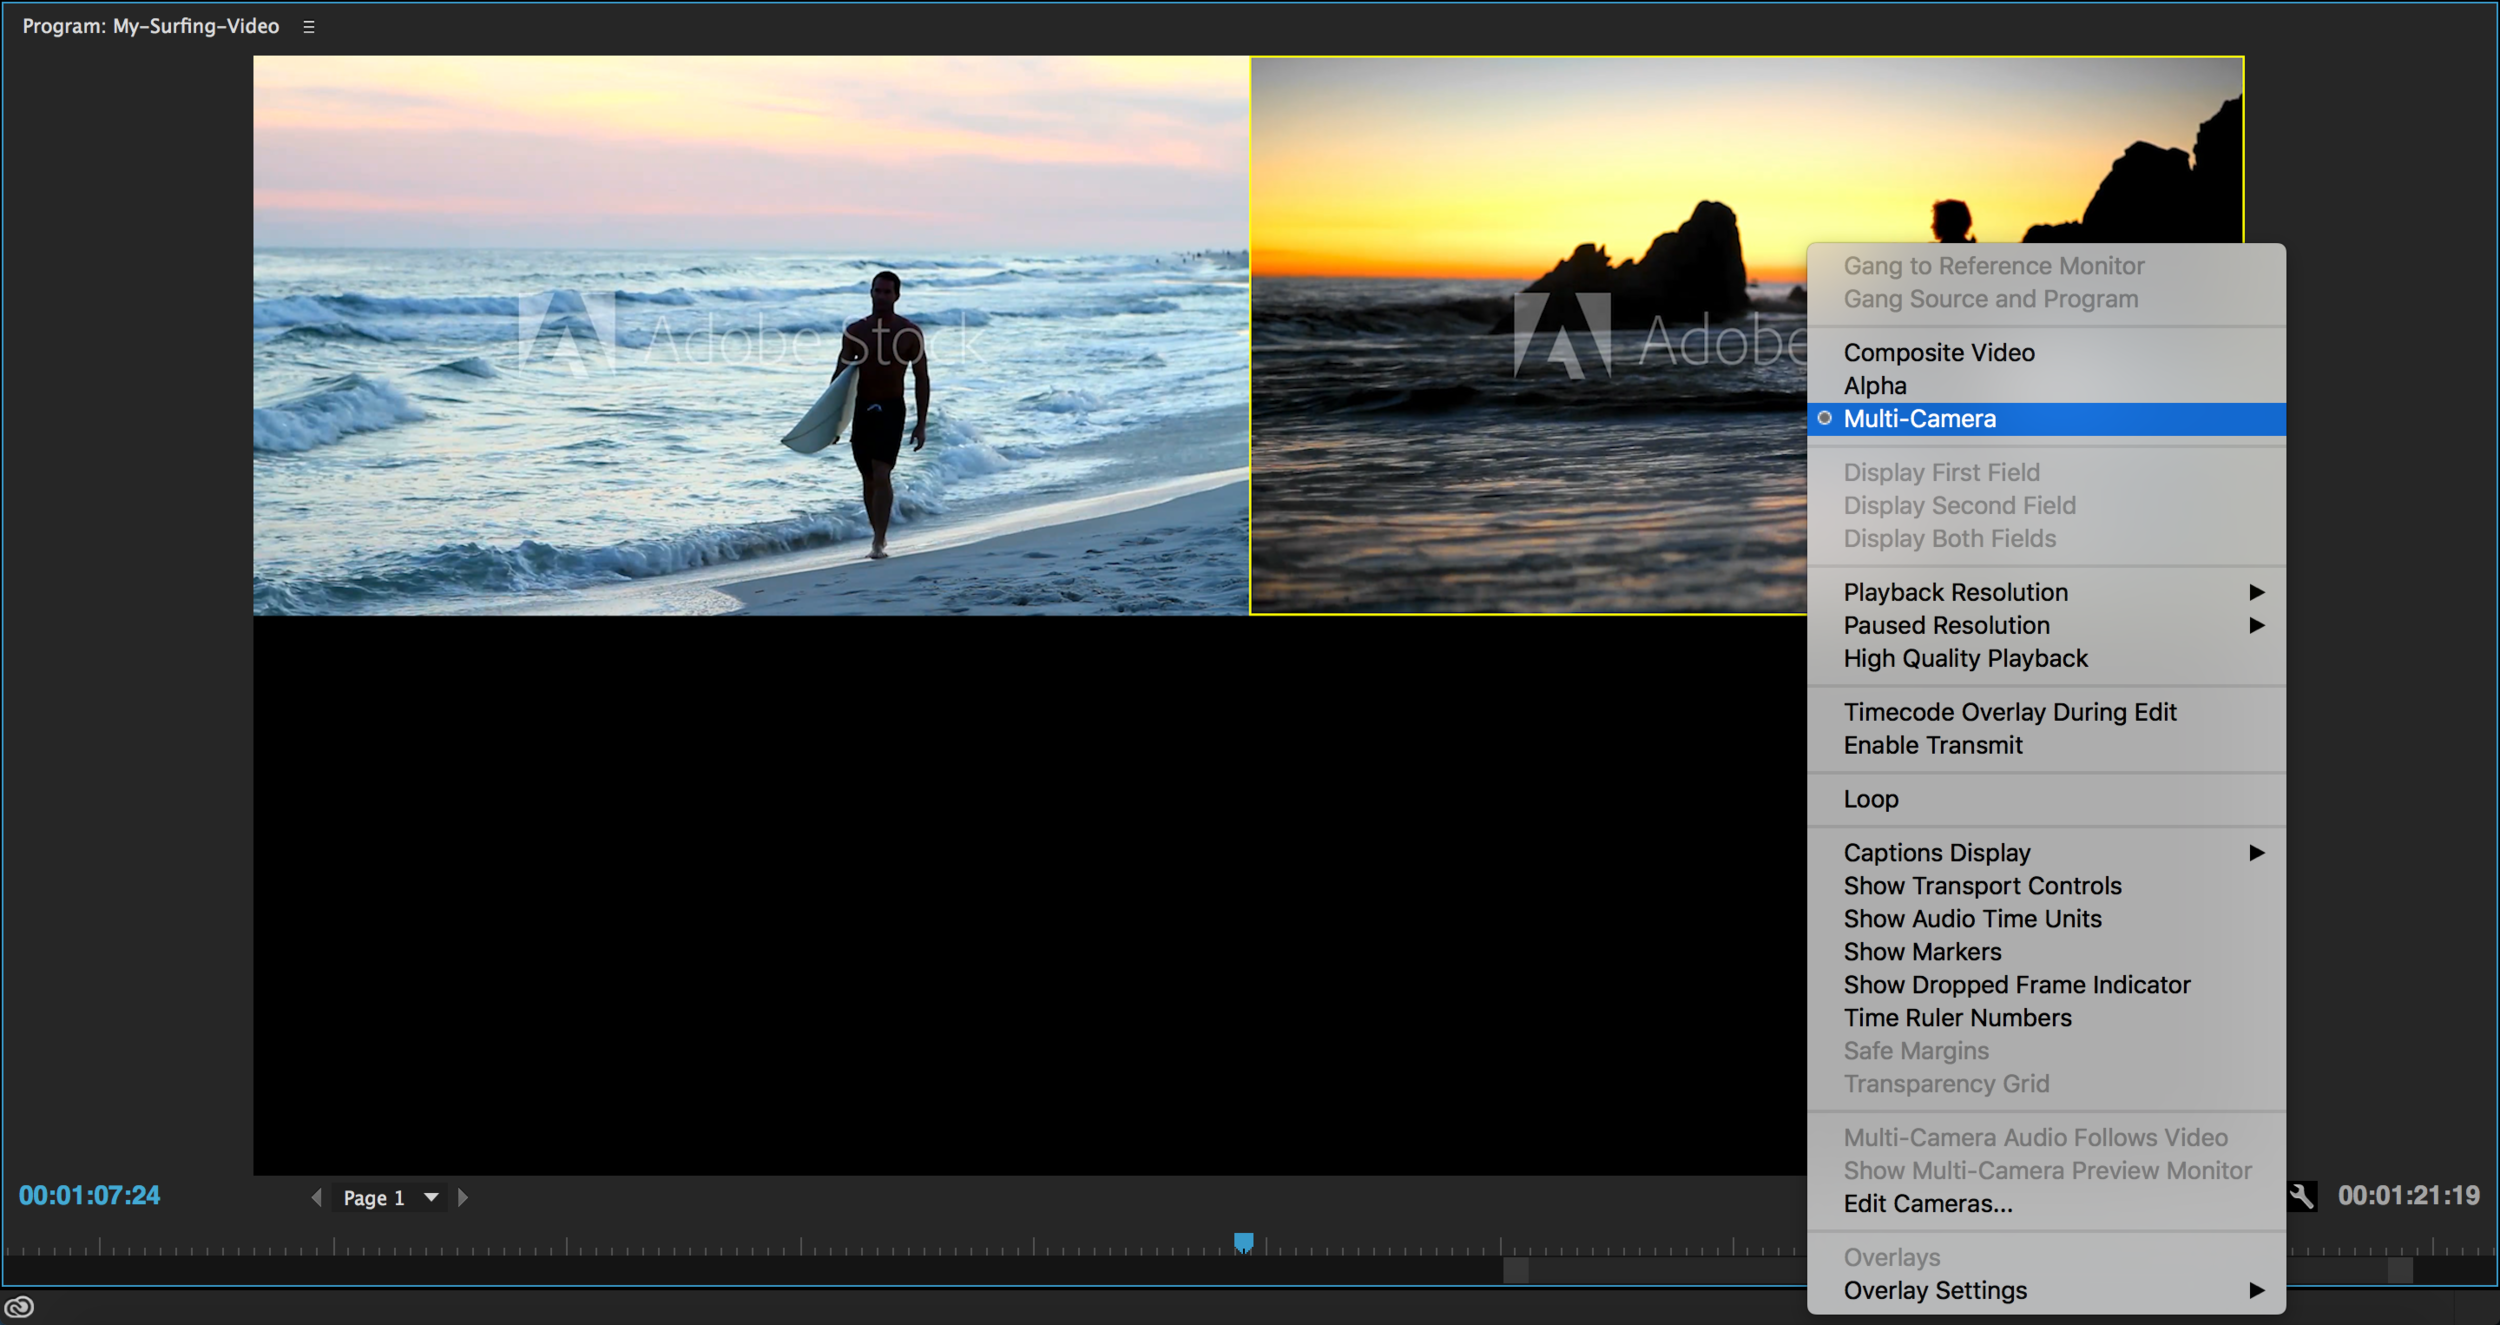
Task: Toggle Show Audio Time Units
Action: [2046, 918]
